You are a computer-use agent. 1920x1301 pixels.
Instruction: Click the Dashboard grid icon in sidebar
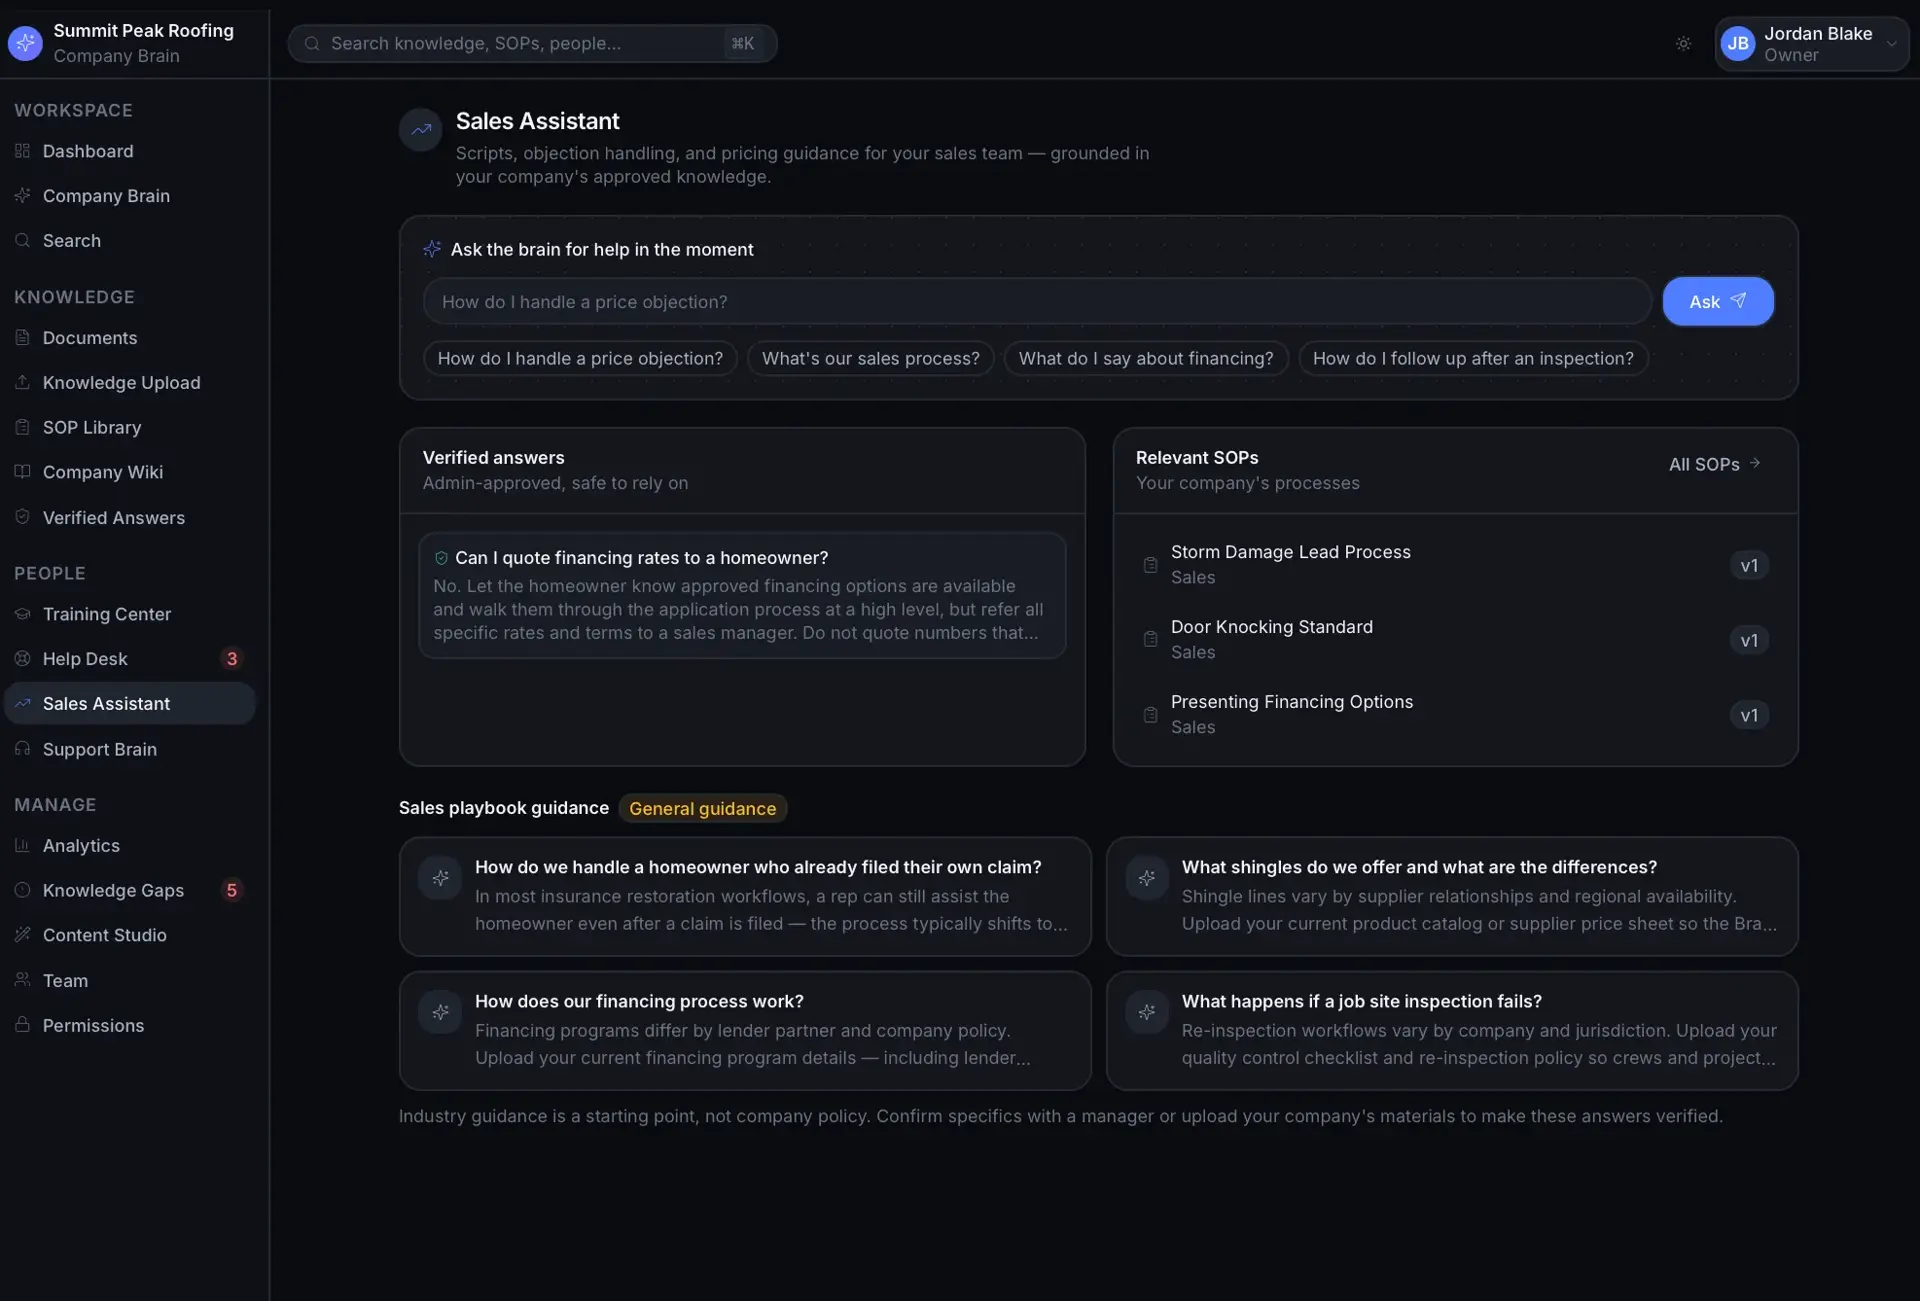tap(22, 151)
